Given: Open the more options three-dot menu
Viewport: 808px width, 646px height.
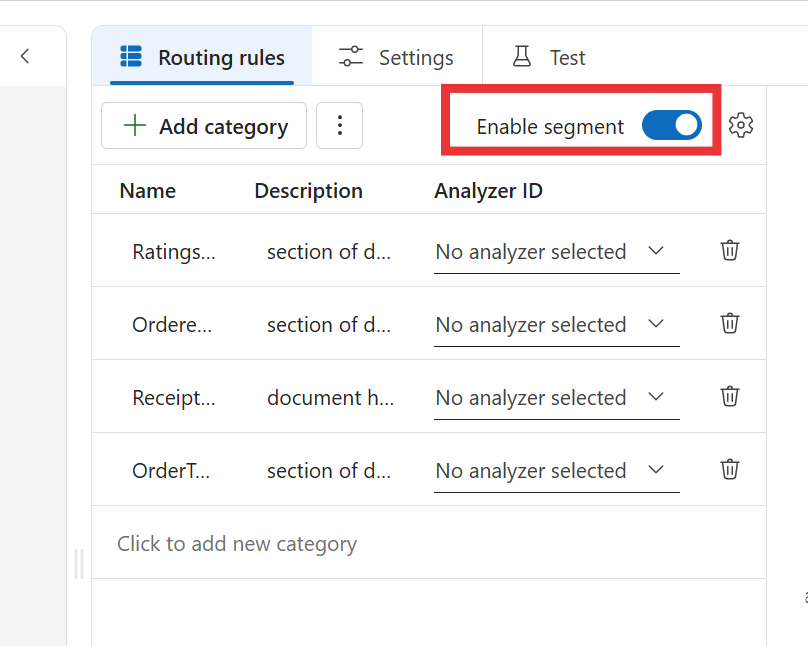Looking at the screenshot, I should point(339,125).
